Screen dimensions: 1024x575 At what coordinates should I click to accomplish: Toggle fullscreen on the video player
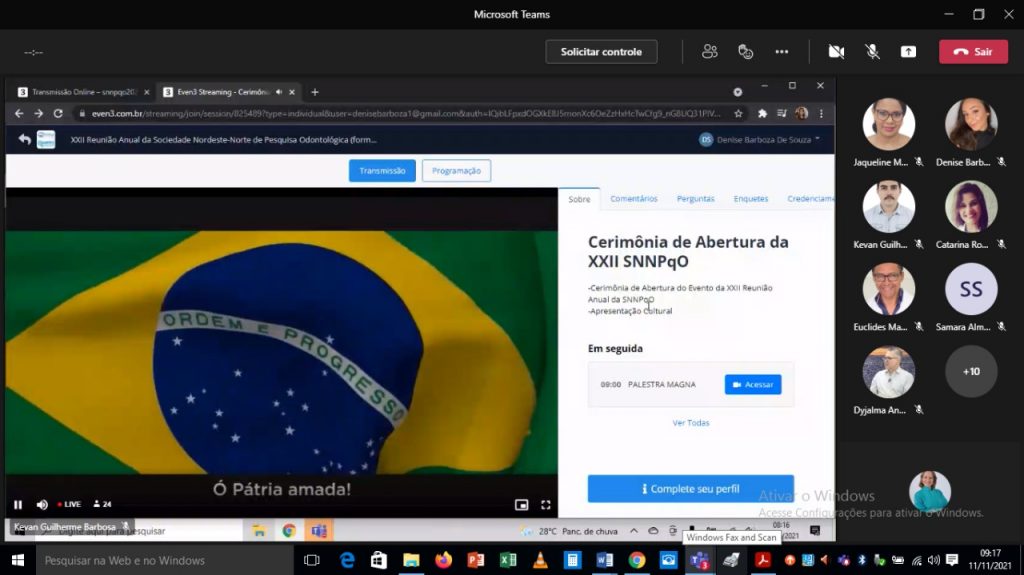[545, 504]
